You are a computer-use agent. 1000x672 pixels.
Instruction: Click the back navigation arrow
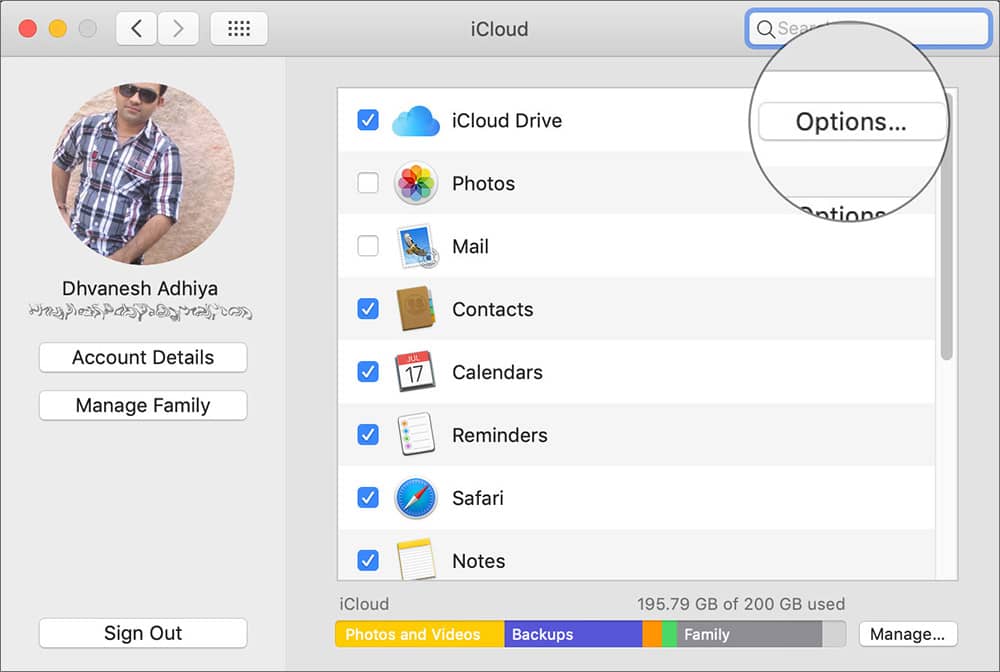[136, 28]
